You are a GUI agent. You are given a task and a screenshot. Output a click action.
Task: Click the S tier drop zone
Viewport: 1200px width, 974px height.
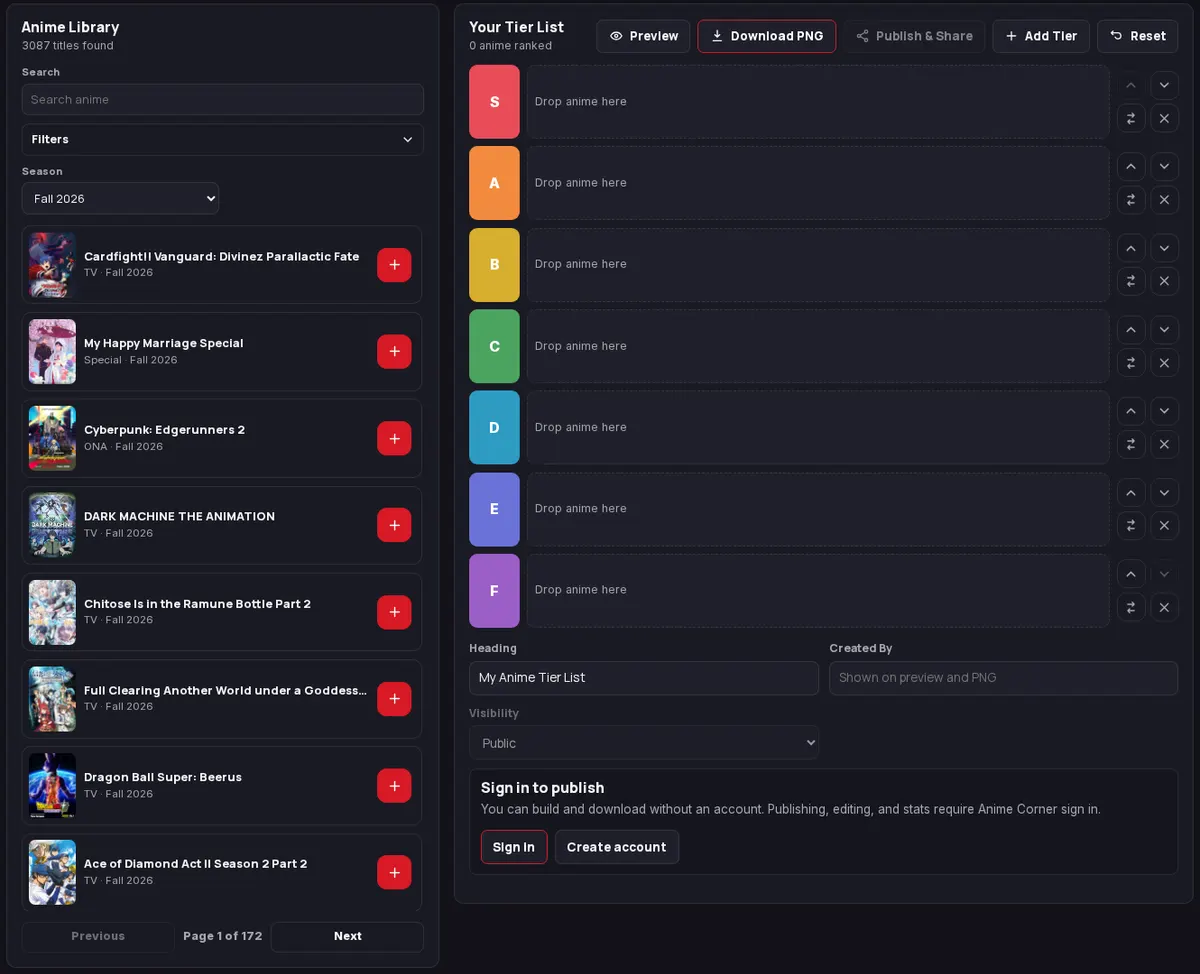coord(818,102)
